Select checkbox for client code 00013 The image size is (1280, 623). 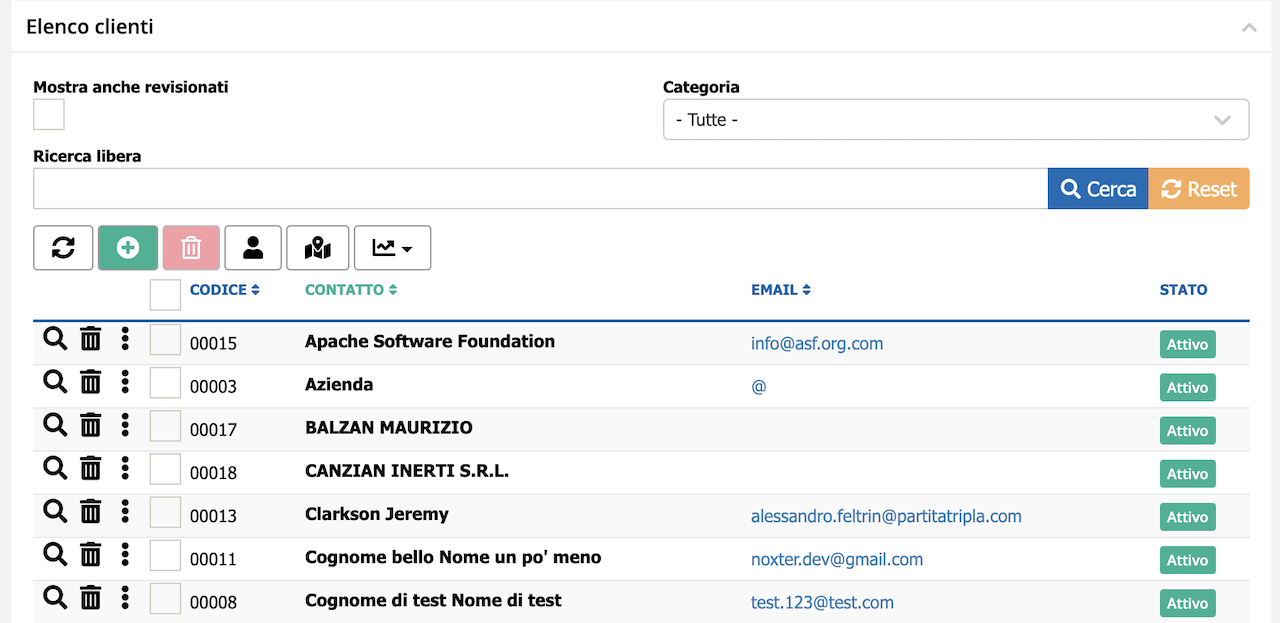point(165,512)
